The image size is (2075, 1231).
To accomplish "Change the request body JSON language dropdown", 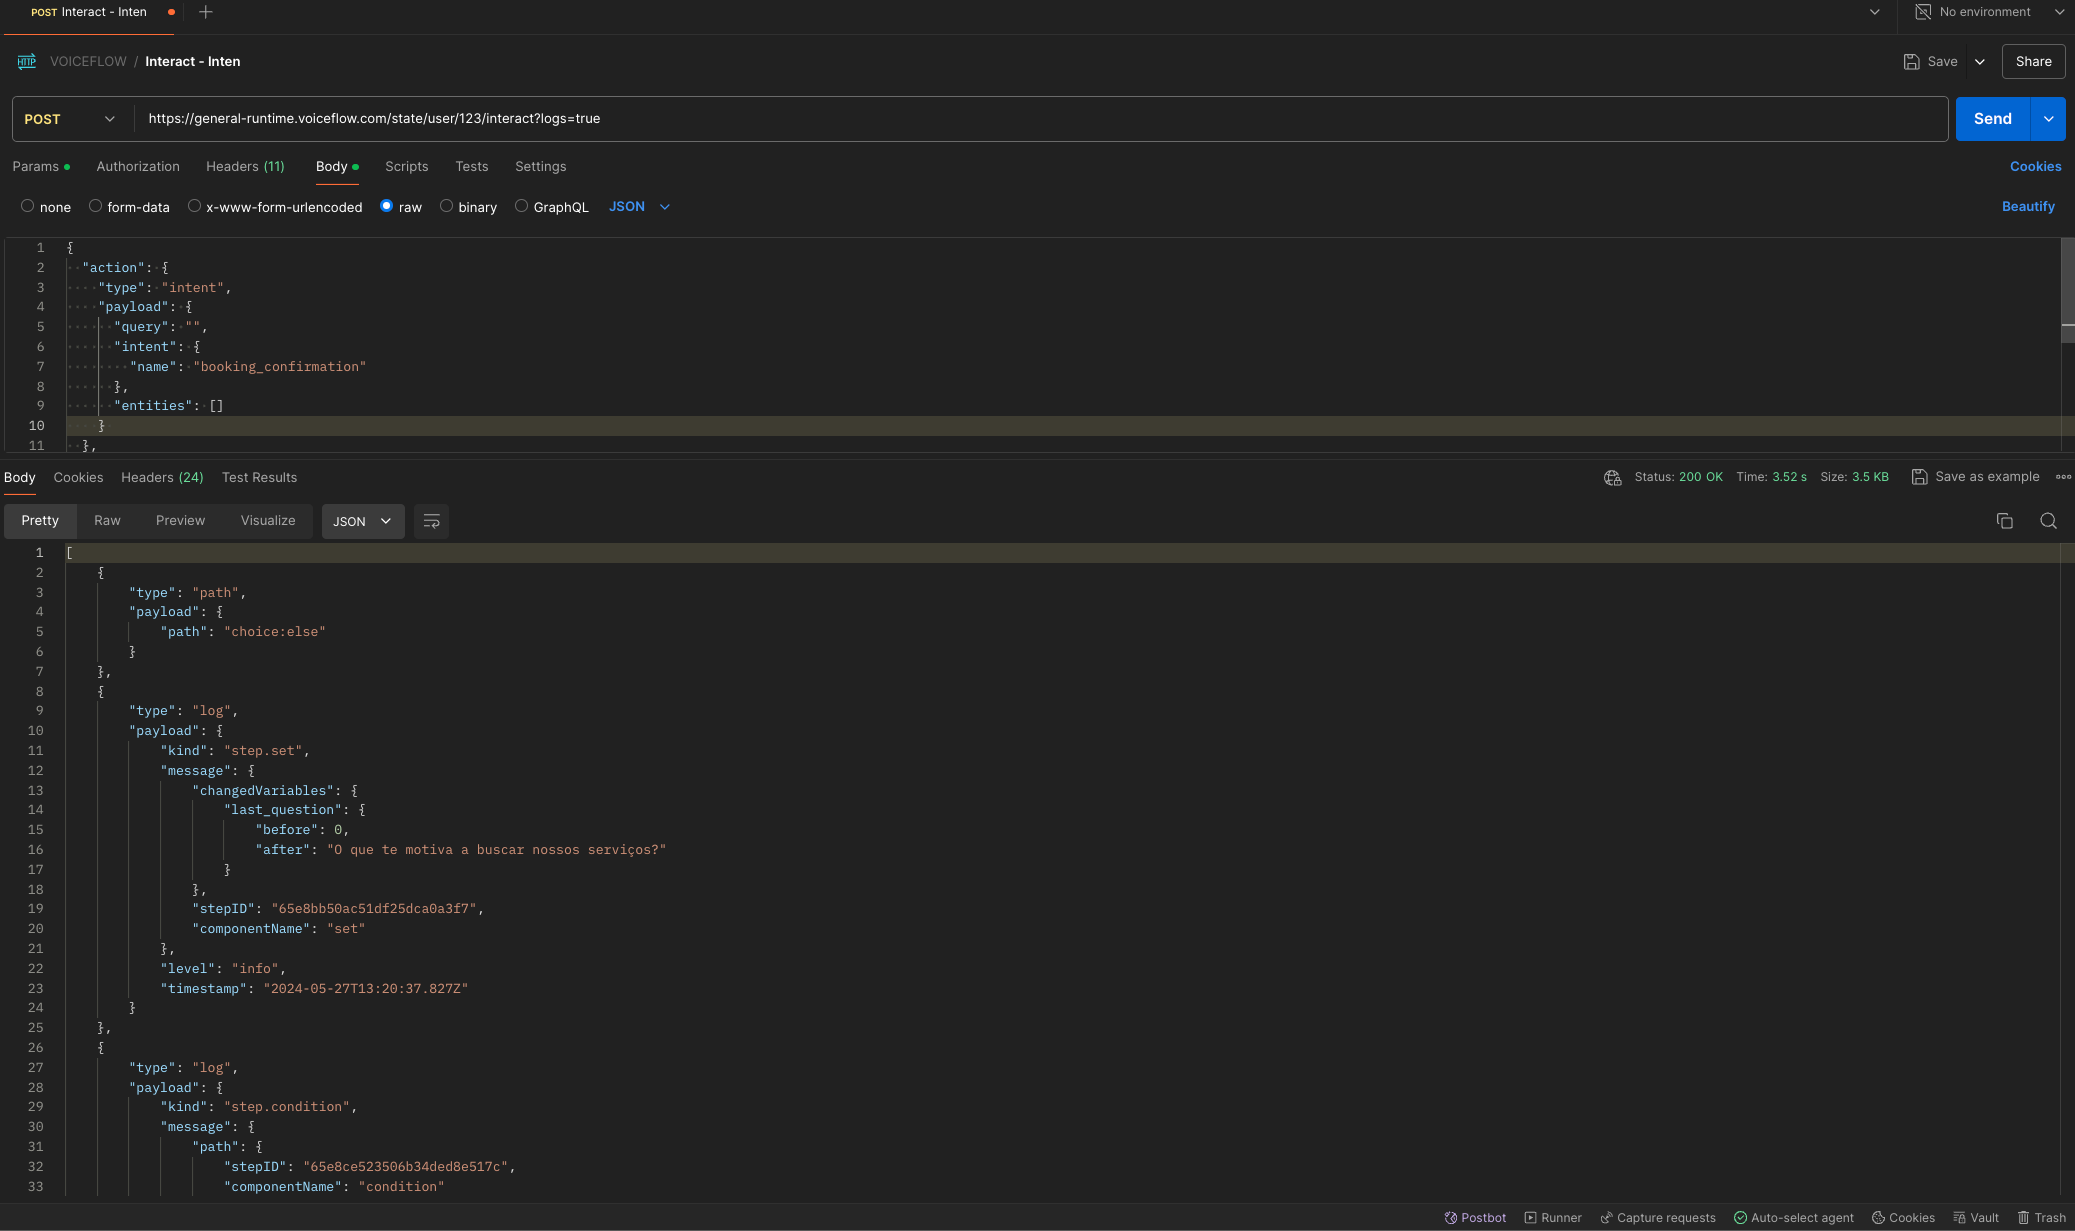I will pos(639,206).
